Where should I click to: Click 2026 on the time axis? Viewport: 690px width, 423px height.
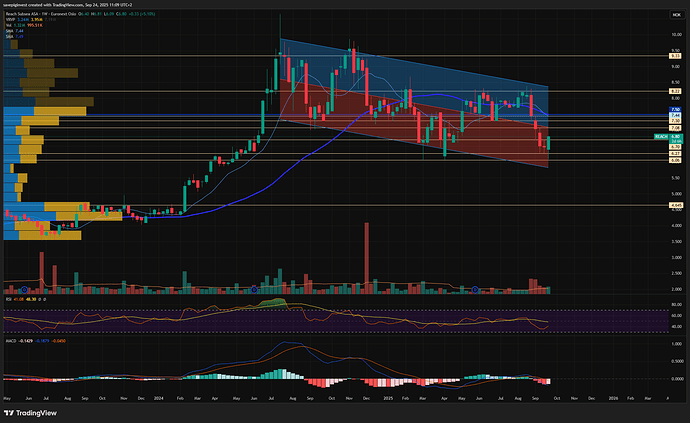point(613,398)
